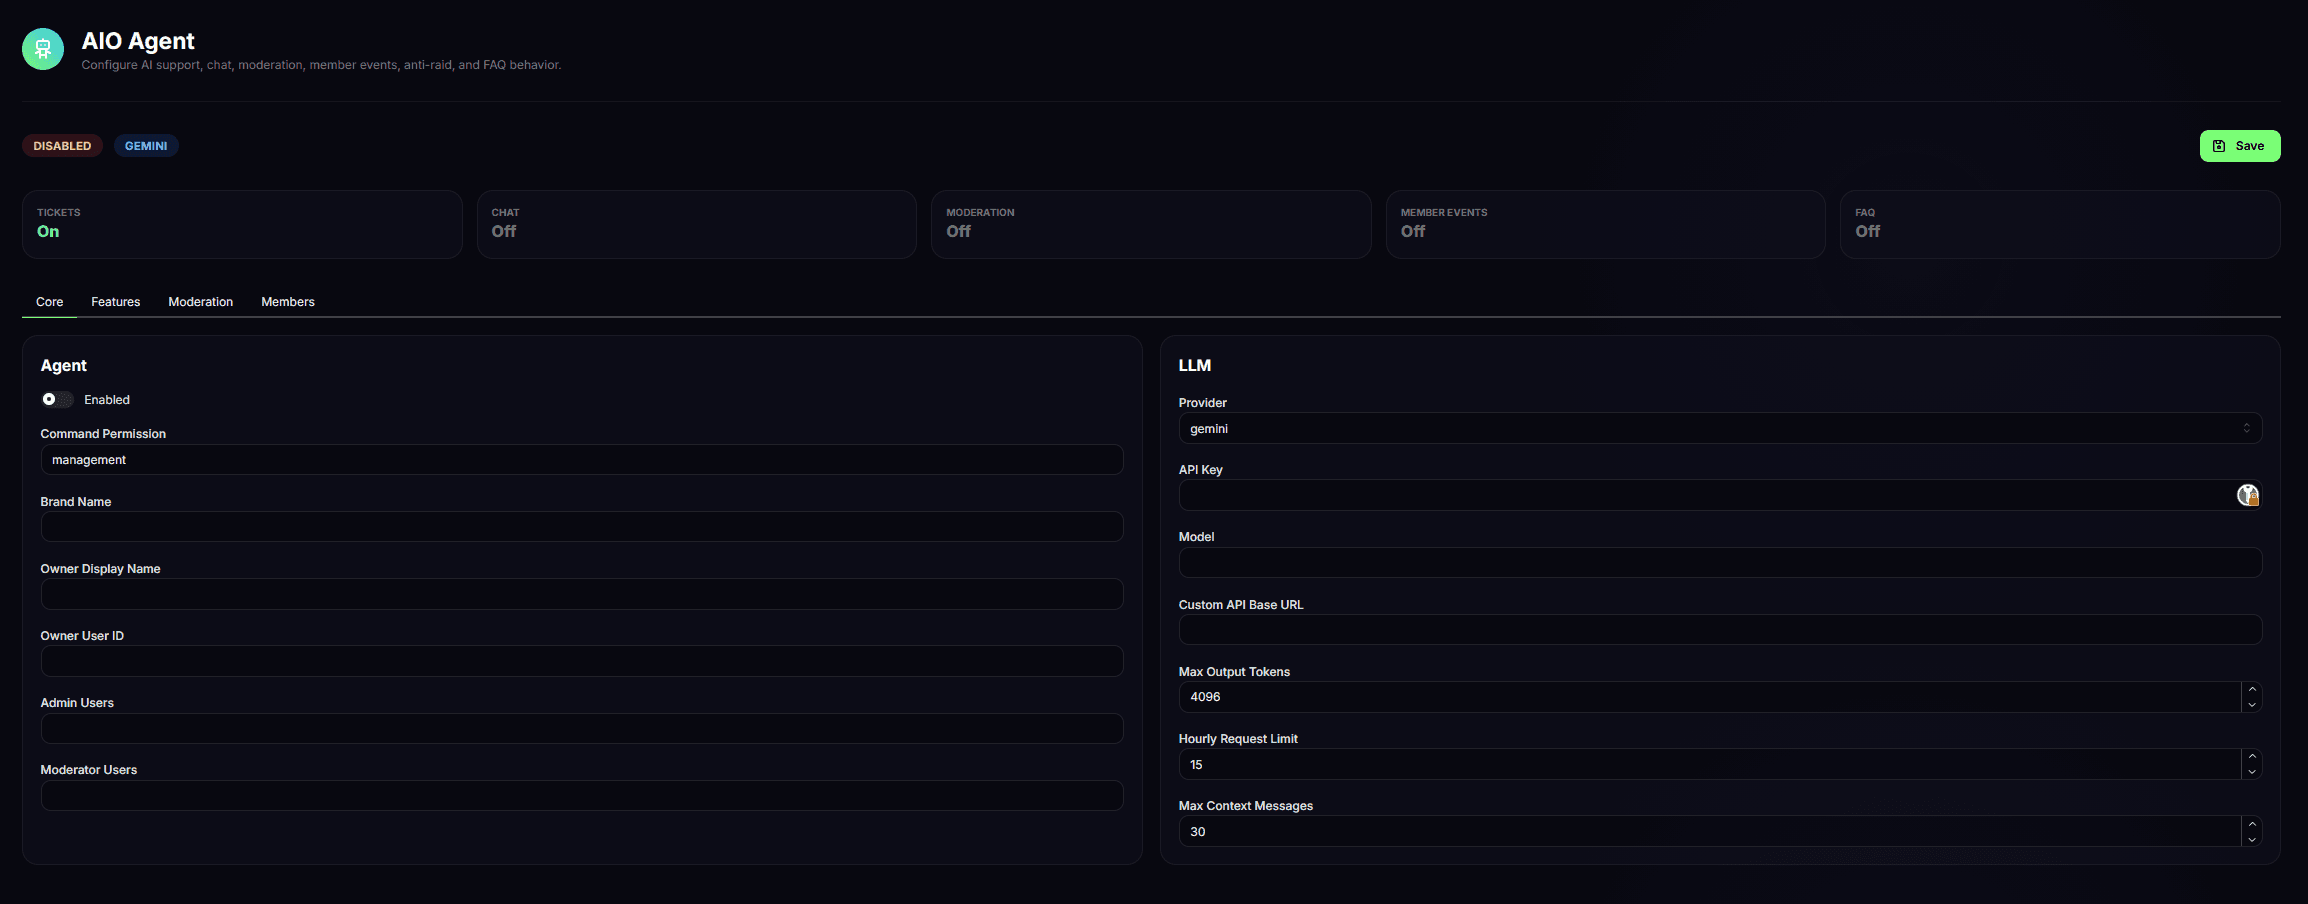Click the AIO Agent page title
The height and width of the screenshot is (904, 2308).
pyautogui.click(x=138, y=41)
